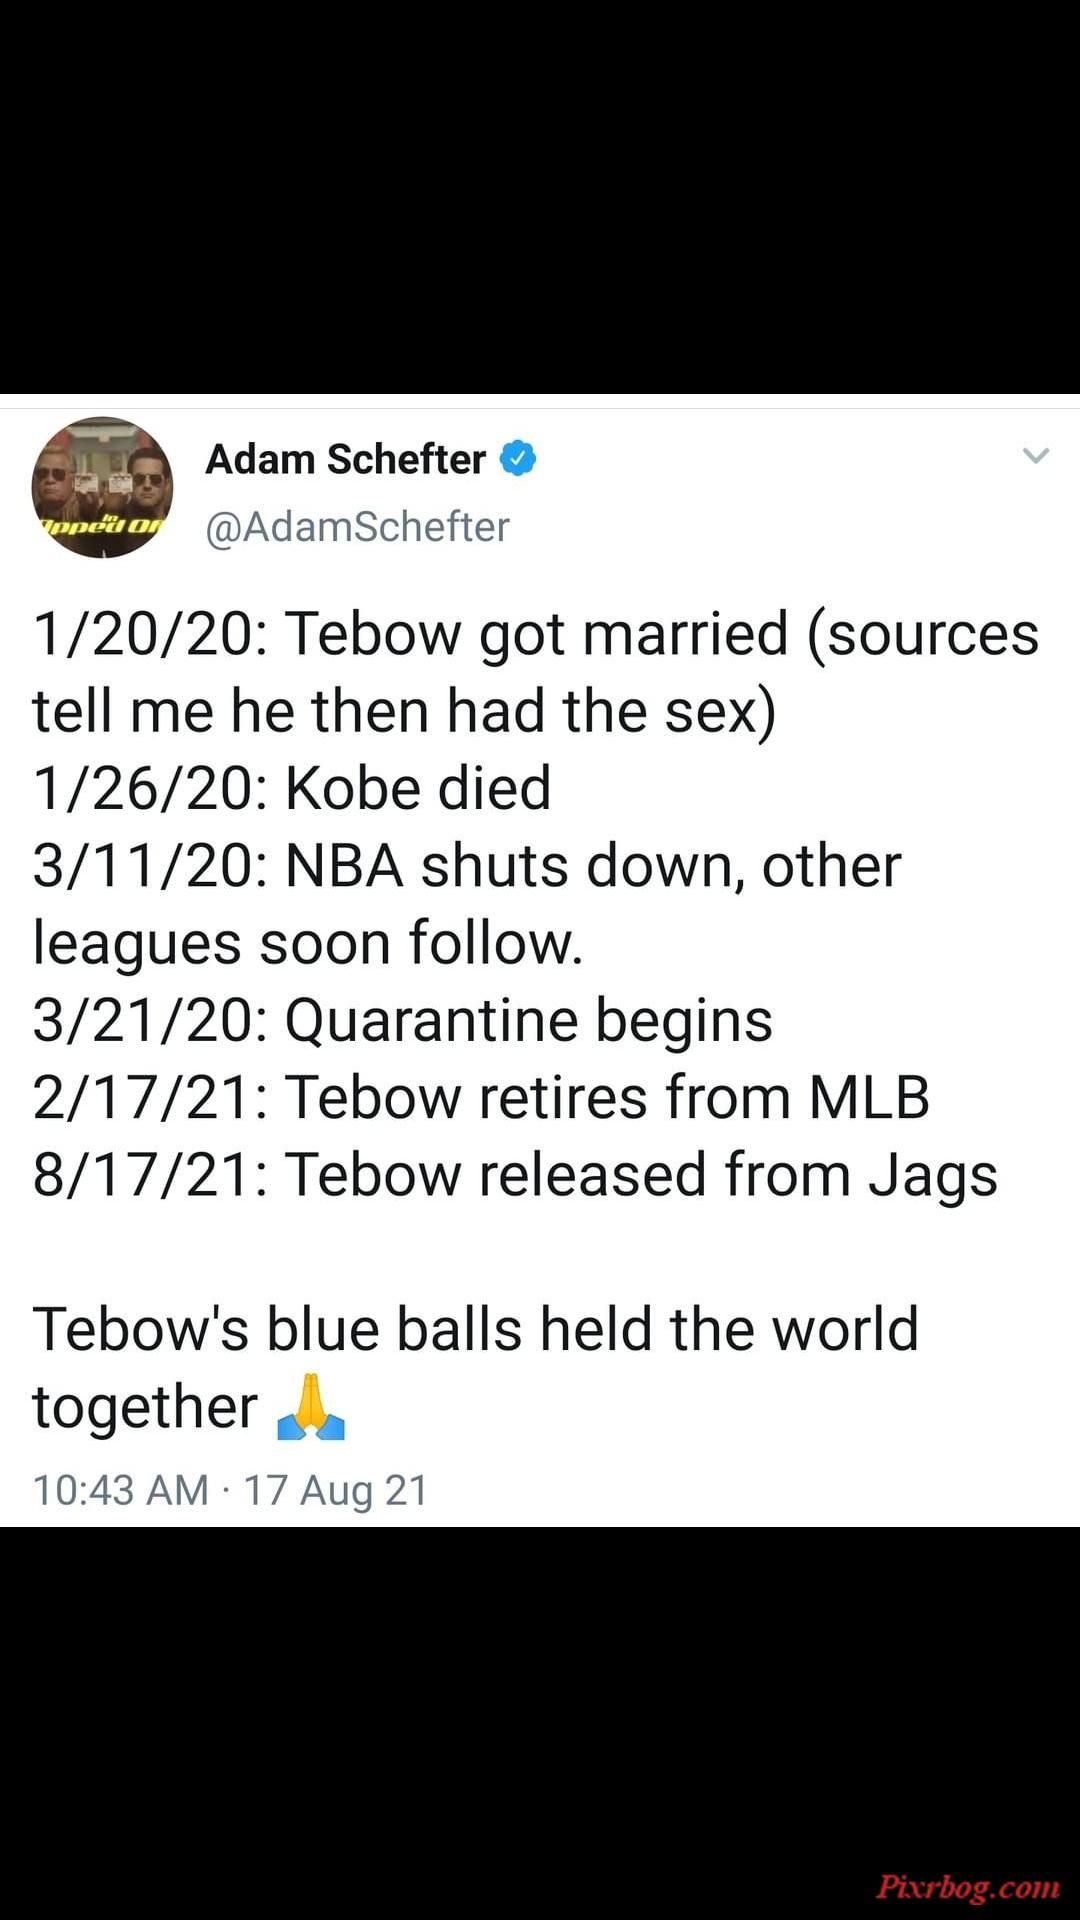The image size is (1080, 1920).
Task: Click the word 'together'
Action: pyautogui.click(x=145, y=1407)
